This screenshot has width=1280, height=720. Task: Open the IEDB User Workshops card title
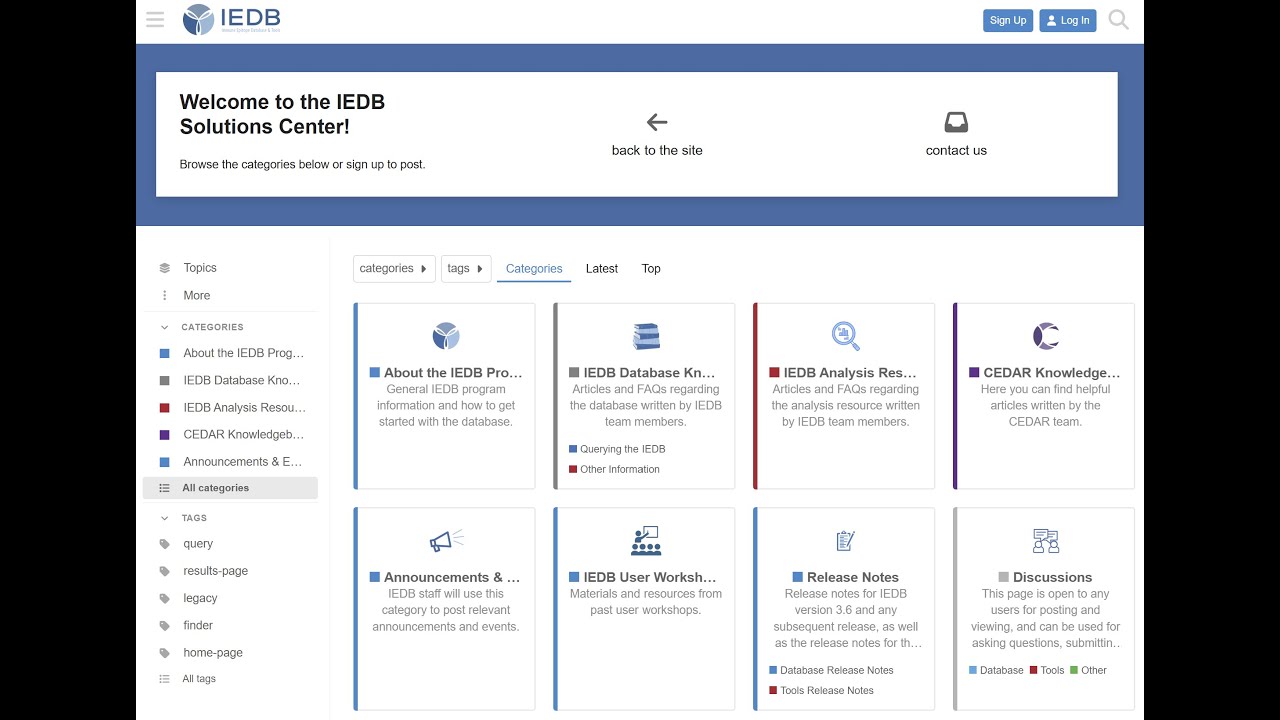click(643, 577)
